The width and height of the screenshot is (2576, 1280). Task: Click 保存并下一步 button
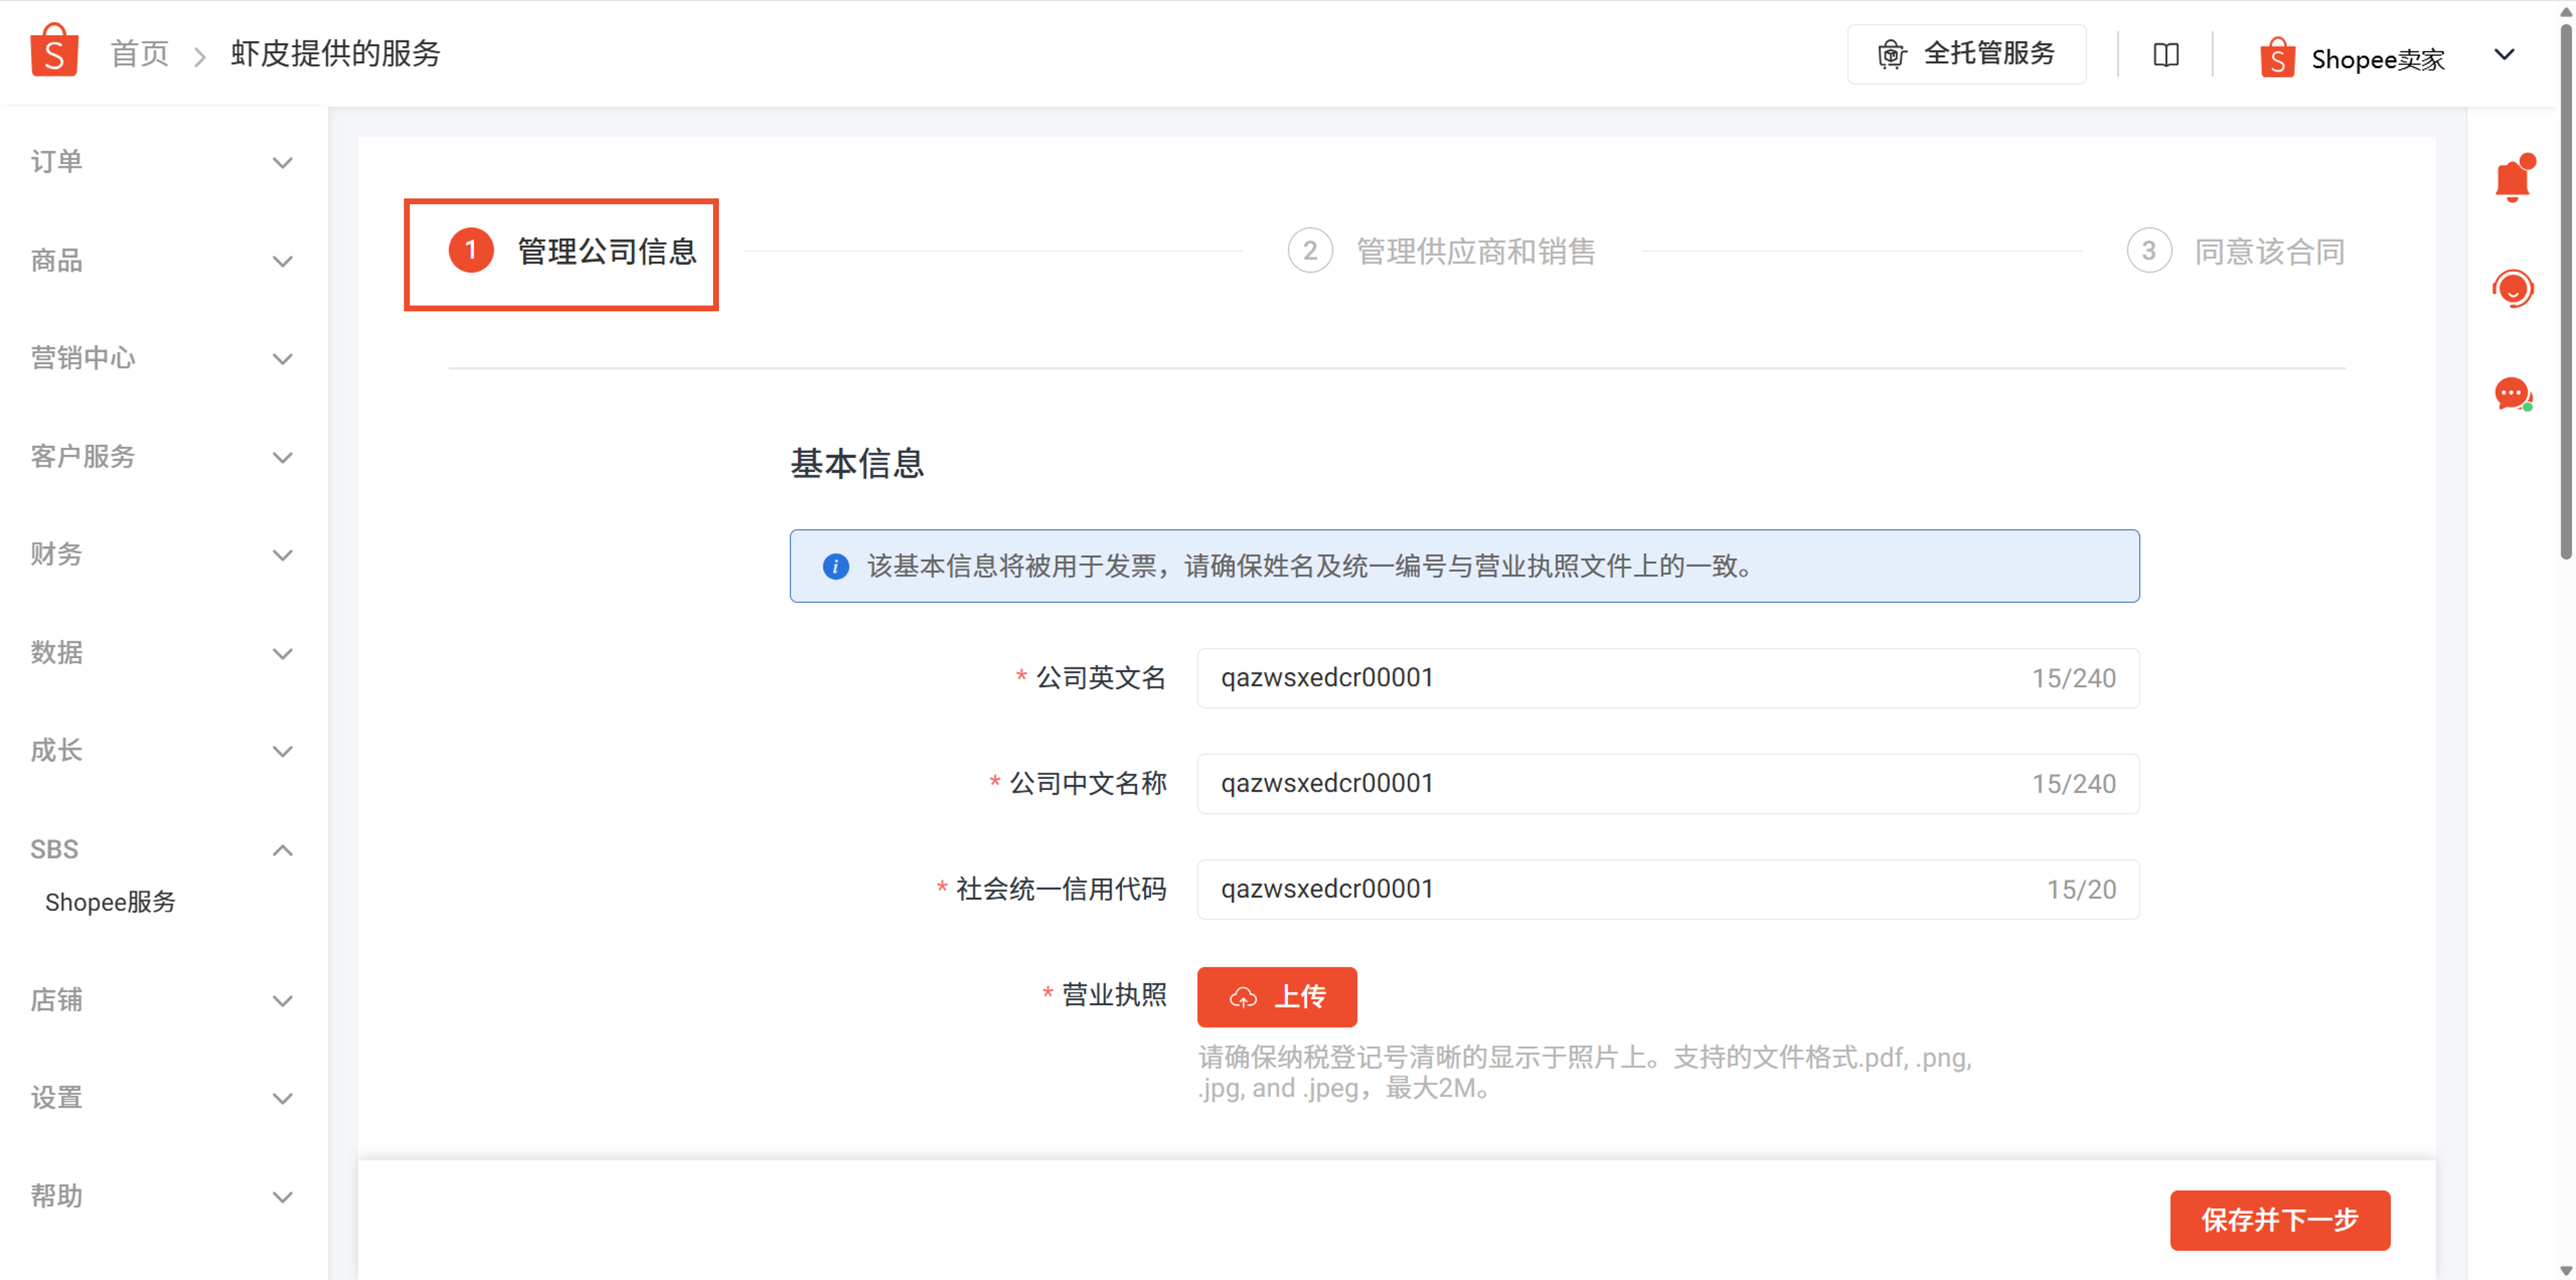[2279, 1219]
